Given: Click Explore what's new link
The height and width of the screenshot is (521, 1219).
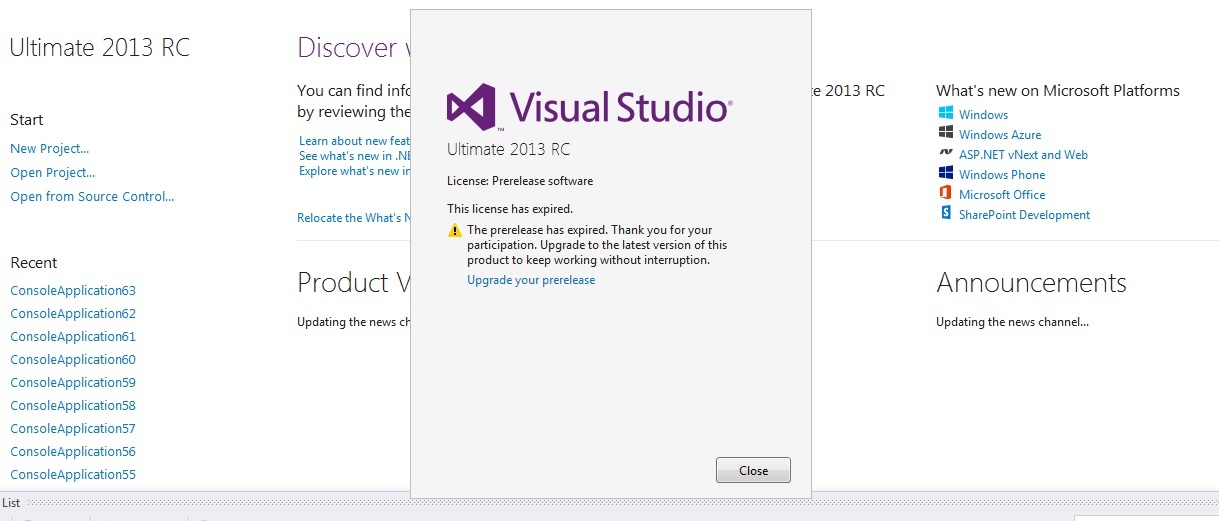Looking at the screenshot, I should [x=354, y=171].
